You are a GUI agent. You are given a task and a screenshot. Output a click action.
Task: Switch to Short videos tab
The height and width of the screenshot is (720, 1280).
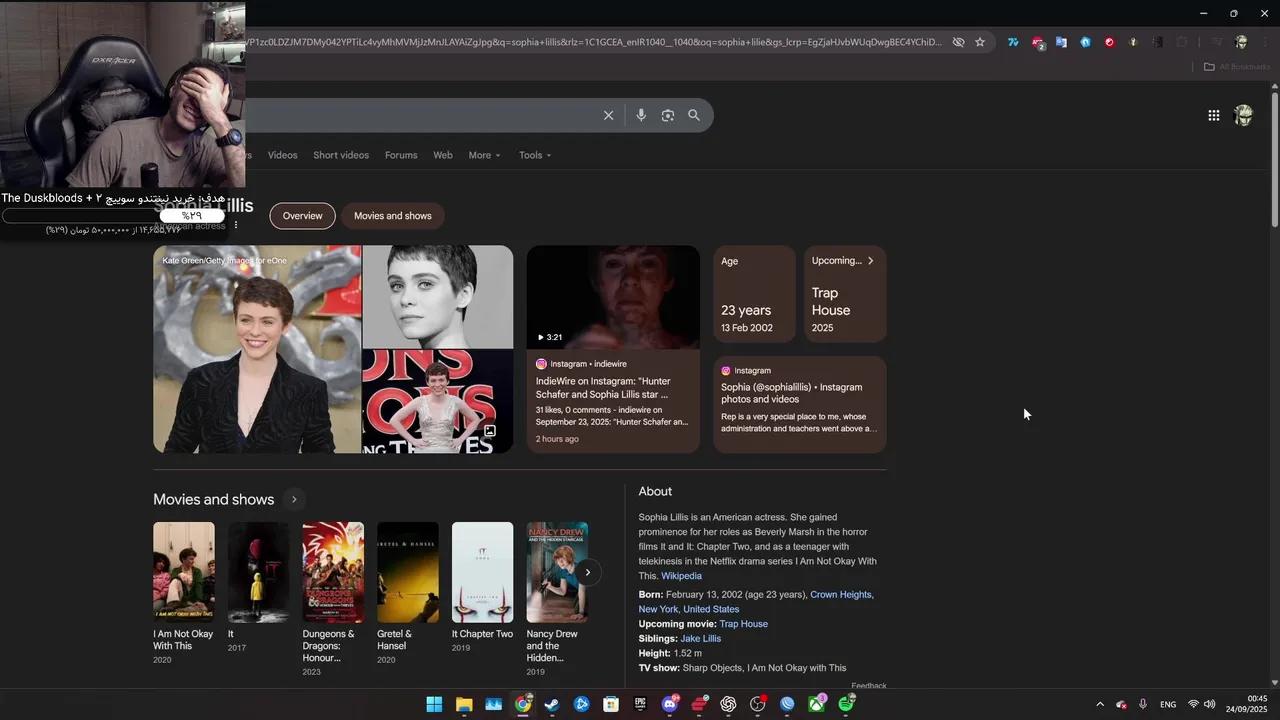pyautogui.click(x=341, y=155)
